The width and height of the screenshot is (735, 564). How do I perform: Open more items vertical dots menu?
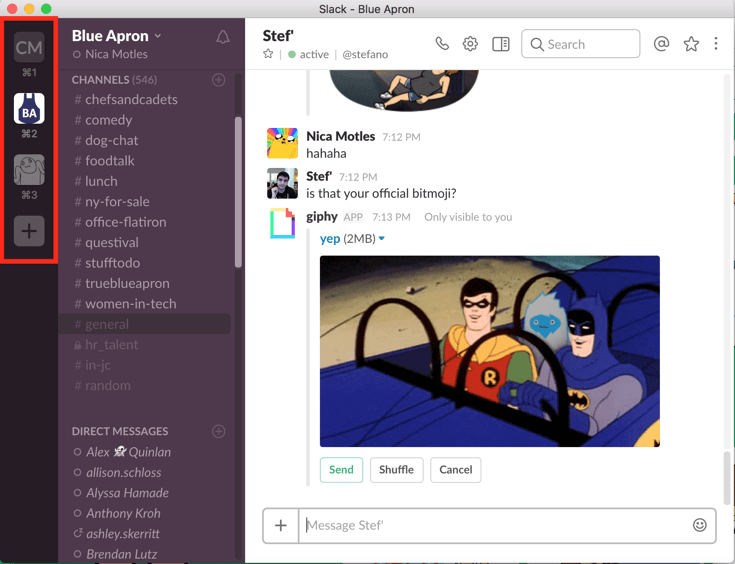715,44
